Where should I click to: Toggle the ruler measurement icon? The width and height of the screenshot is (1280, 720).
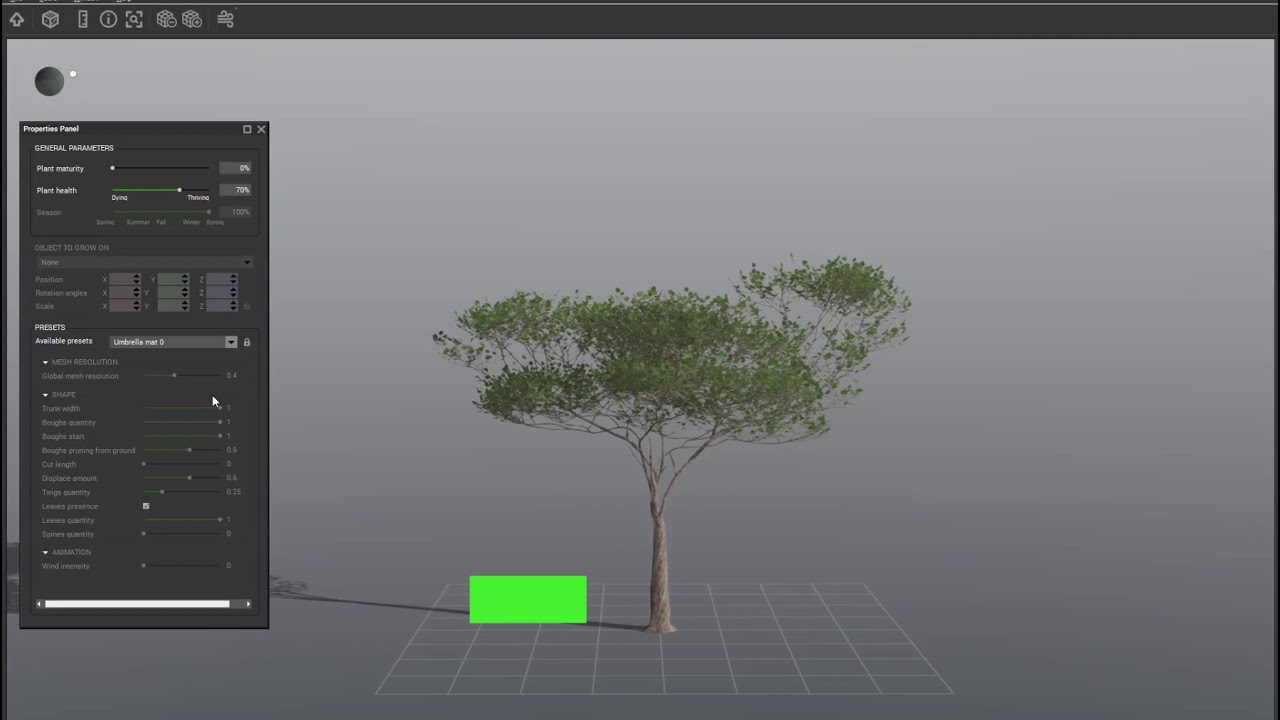[83, 19]
